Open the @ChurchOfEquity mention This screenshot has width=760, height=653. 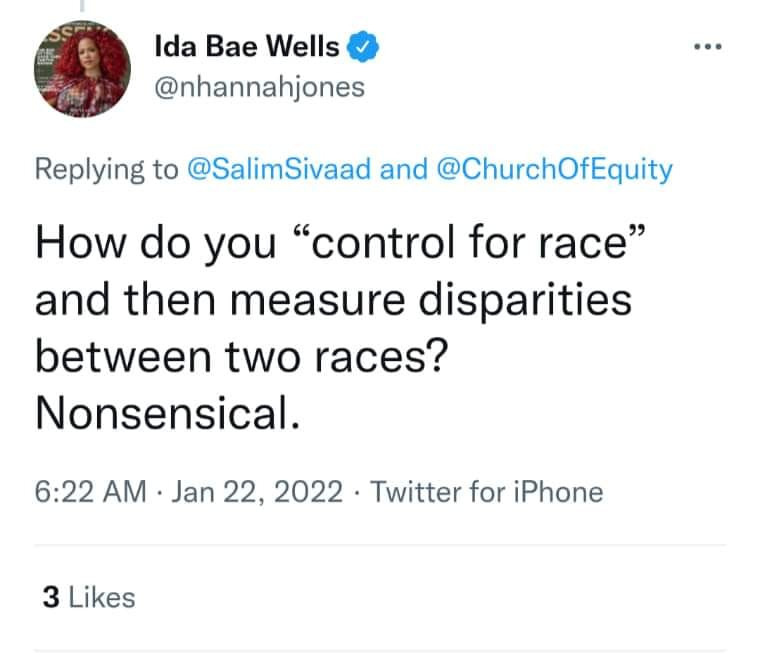tap(554, 170)
